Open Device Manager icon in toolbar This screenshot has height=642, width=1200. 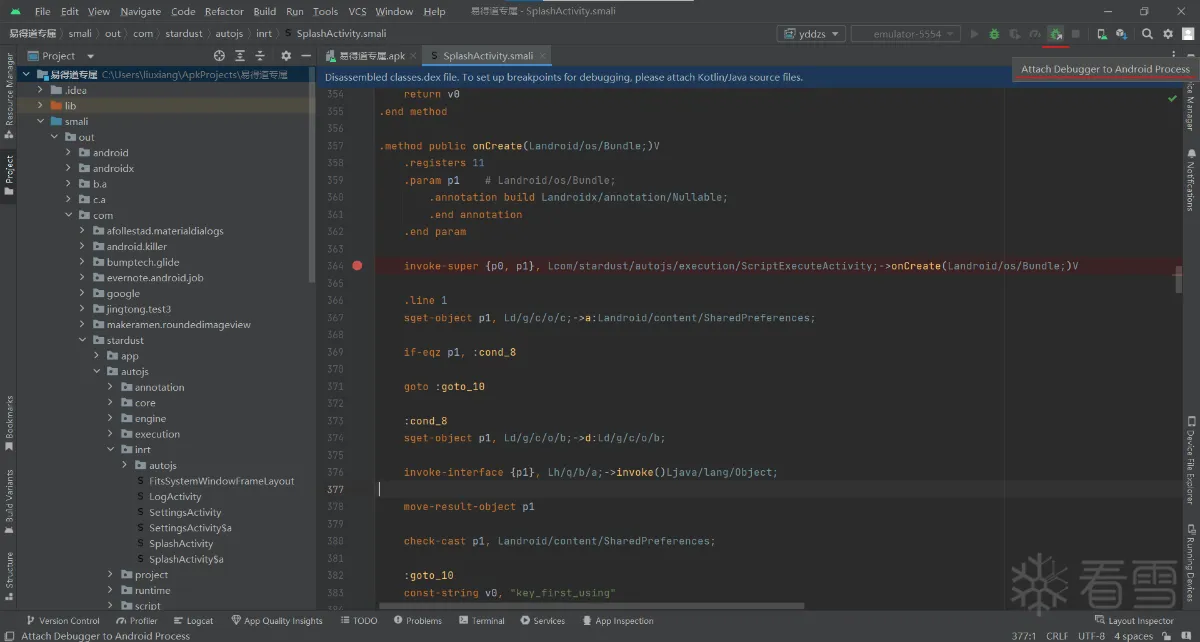(1101, 34)
